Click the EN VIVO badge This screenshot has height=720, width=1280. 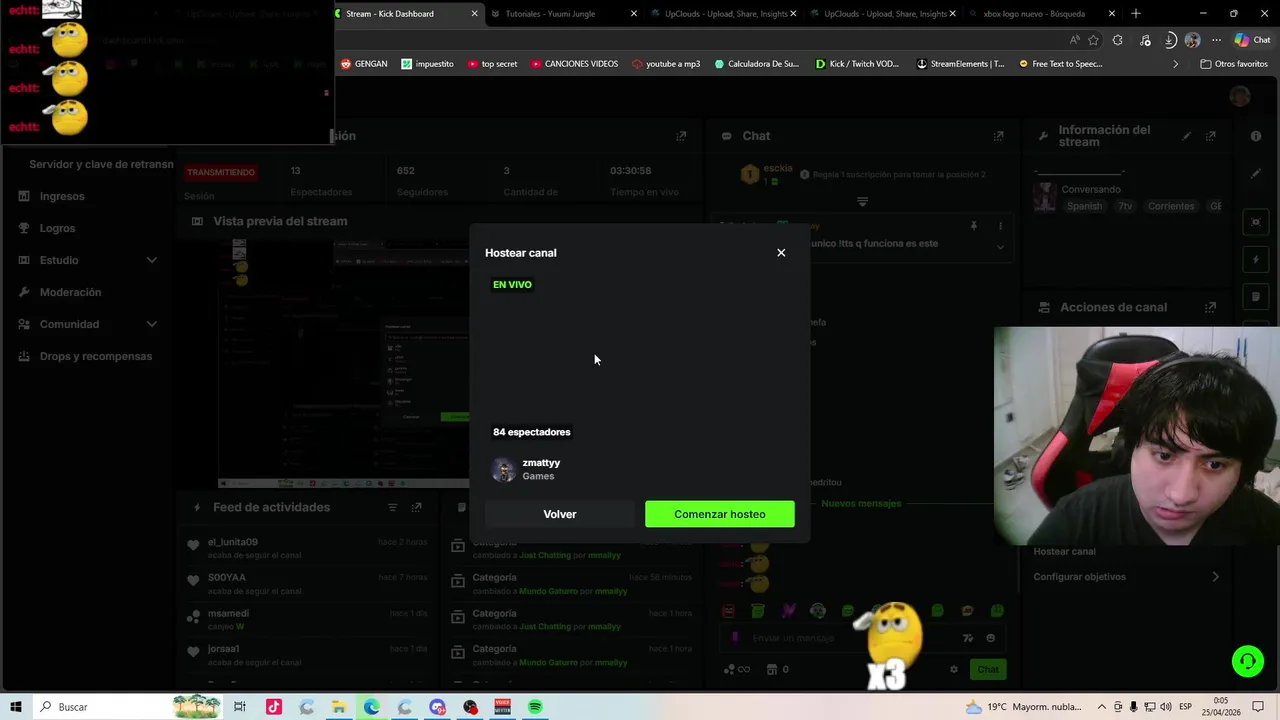(x=512, y=285)
